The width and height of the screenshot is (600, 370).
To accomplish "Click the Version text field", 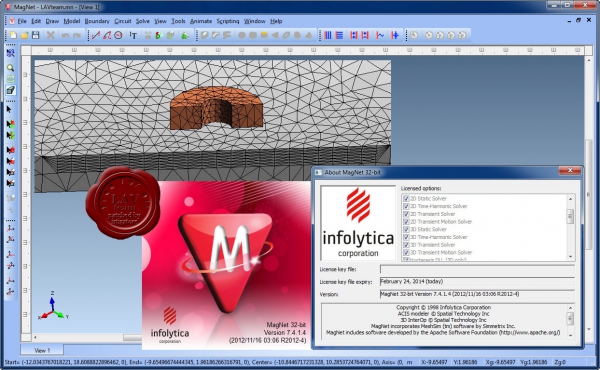I will coord(477,294).
